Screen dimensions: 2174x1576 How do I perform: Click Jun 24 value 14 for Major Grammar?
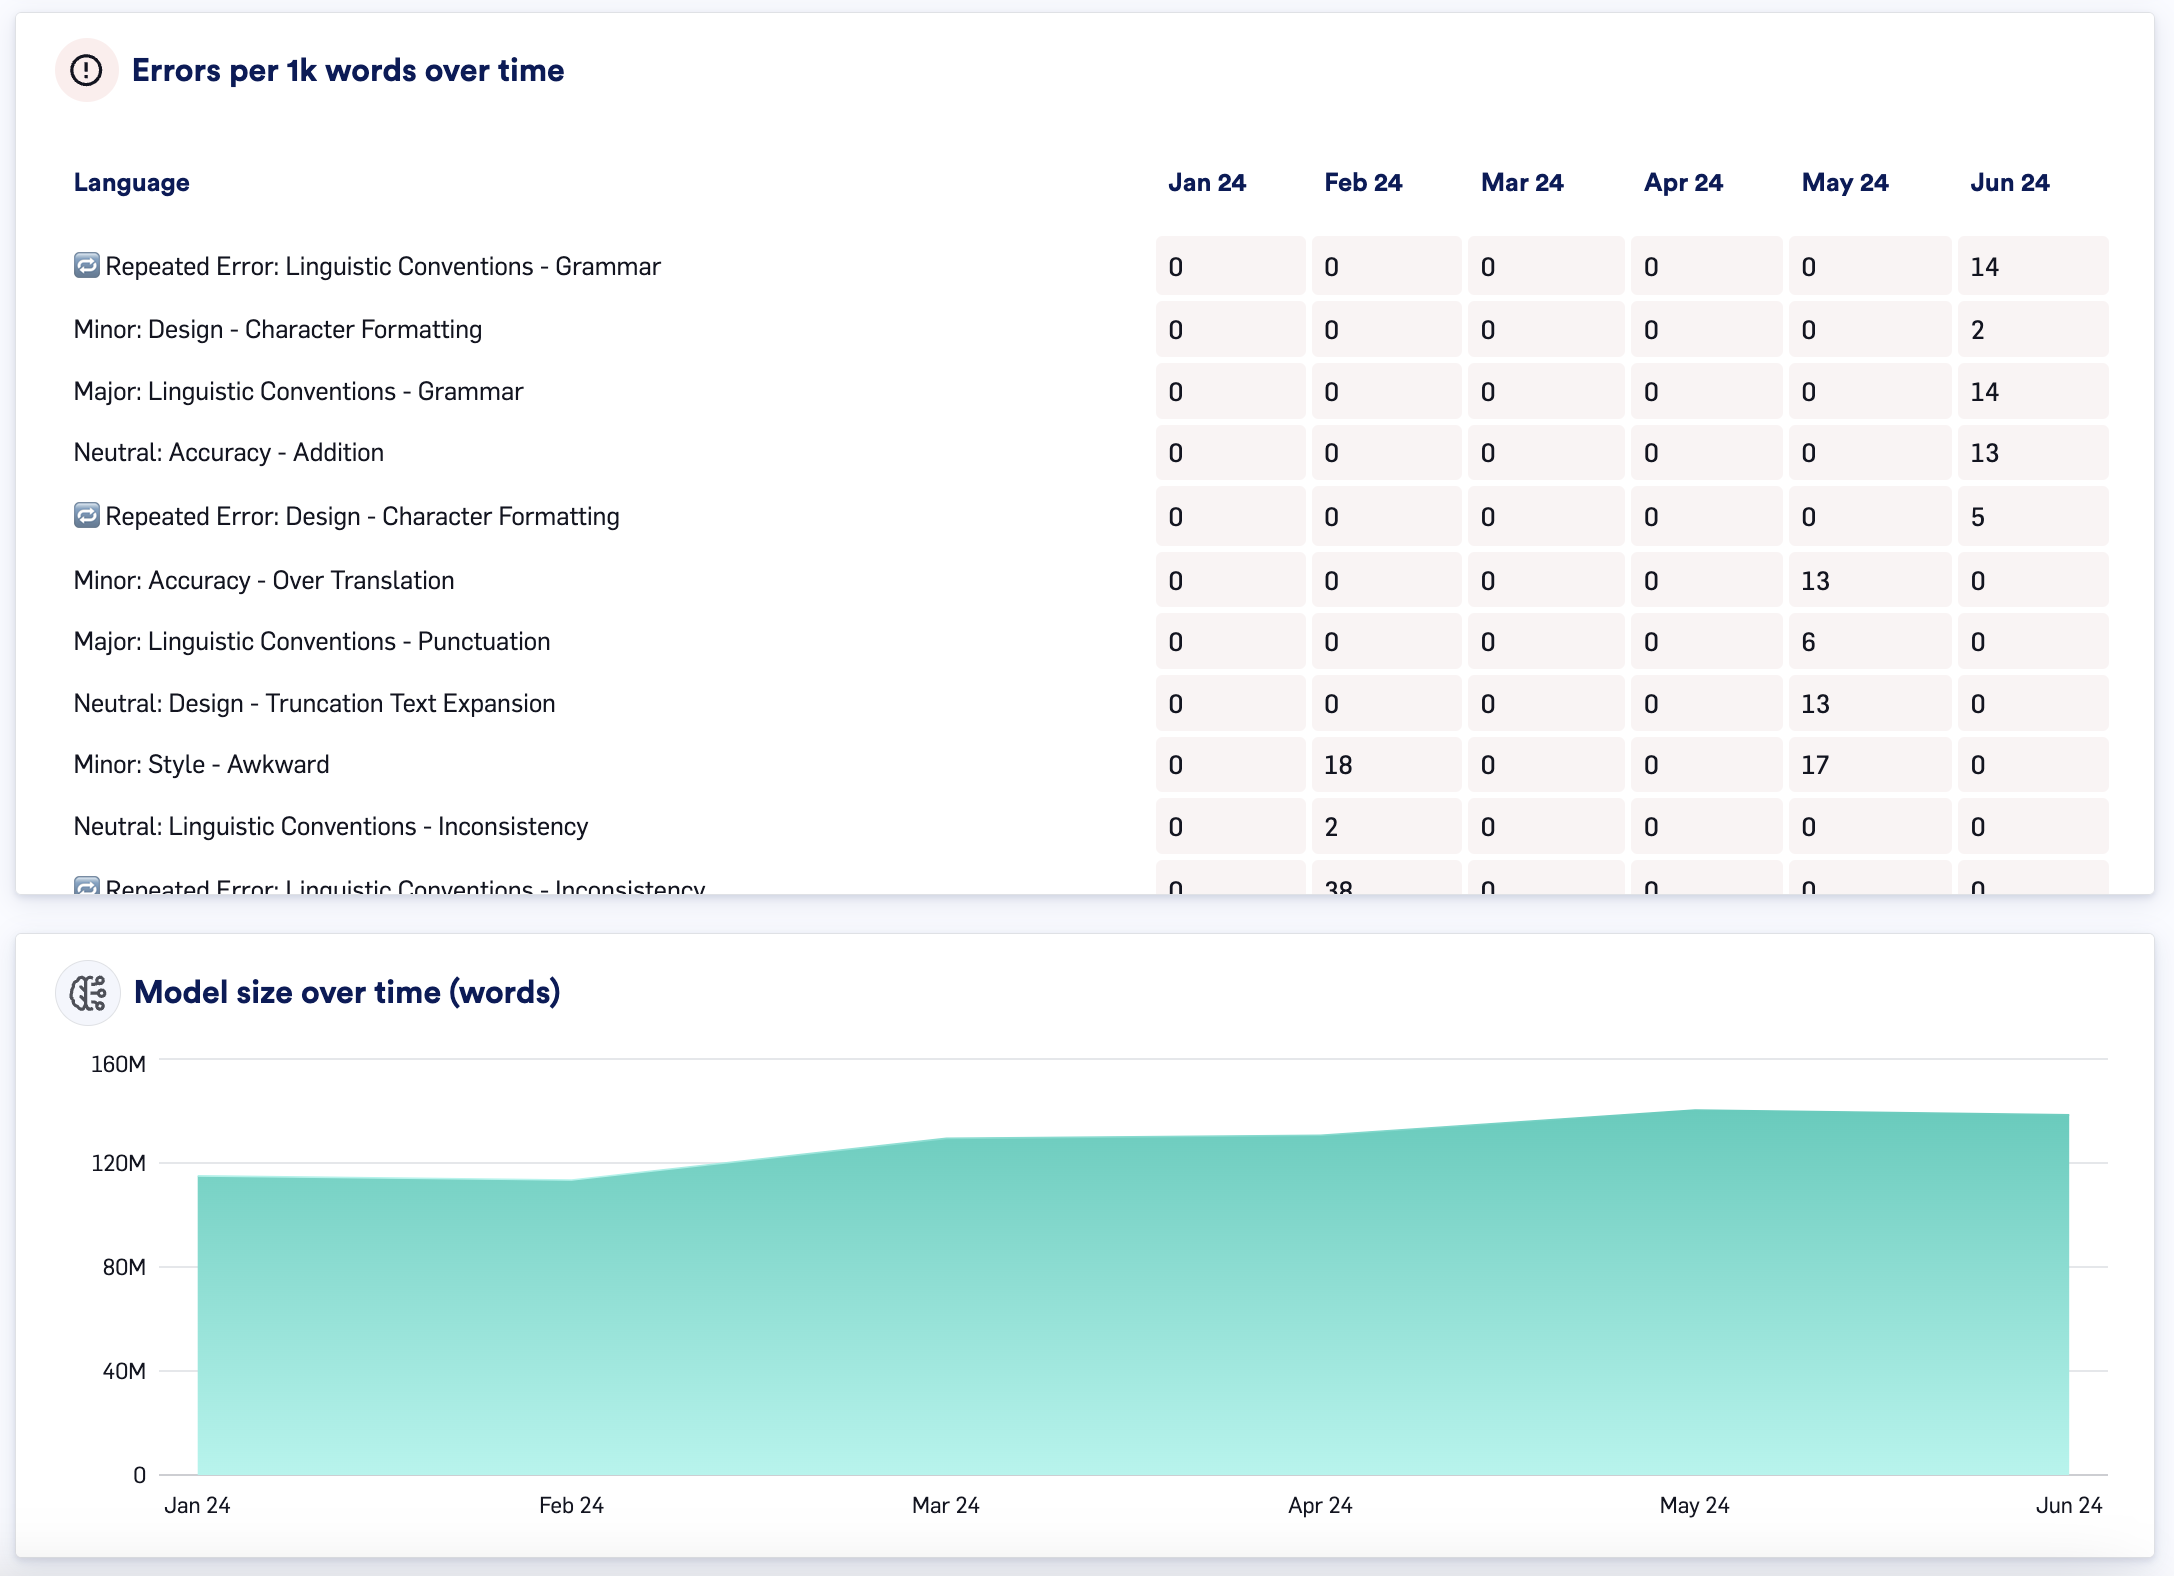(x=2033, y=391)
